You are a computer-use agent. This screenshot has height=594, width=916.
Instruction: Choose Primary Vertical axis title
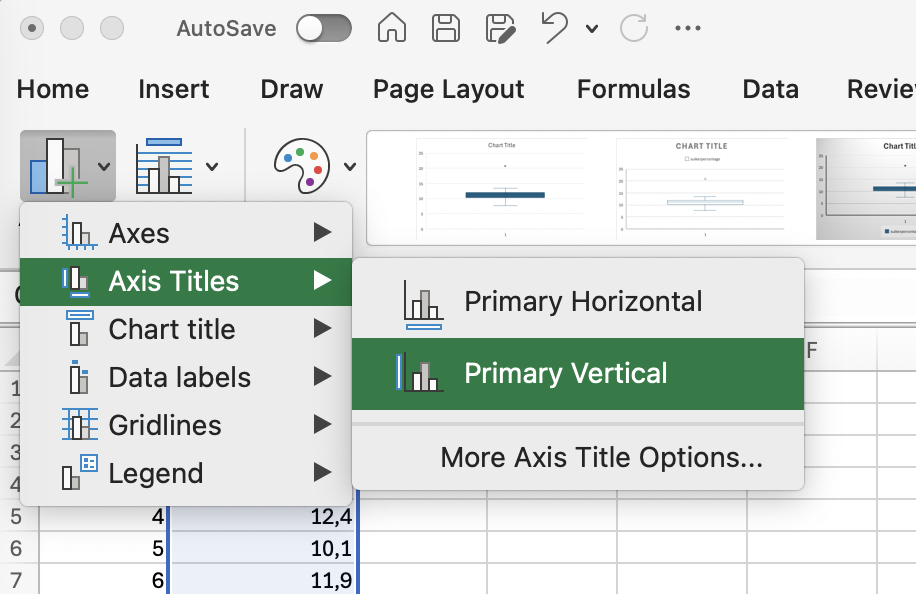click(578, 374)
